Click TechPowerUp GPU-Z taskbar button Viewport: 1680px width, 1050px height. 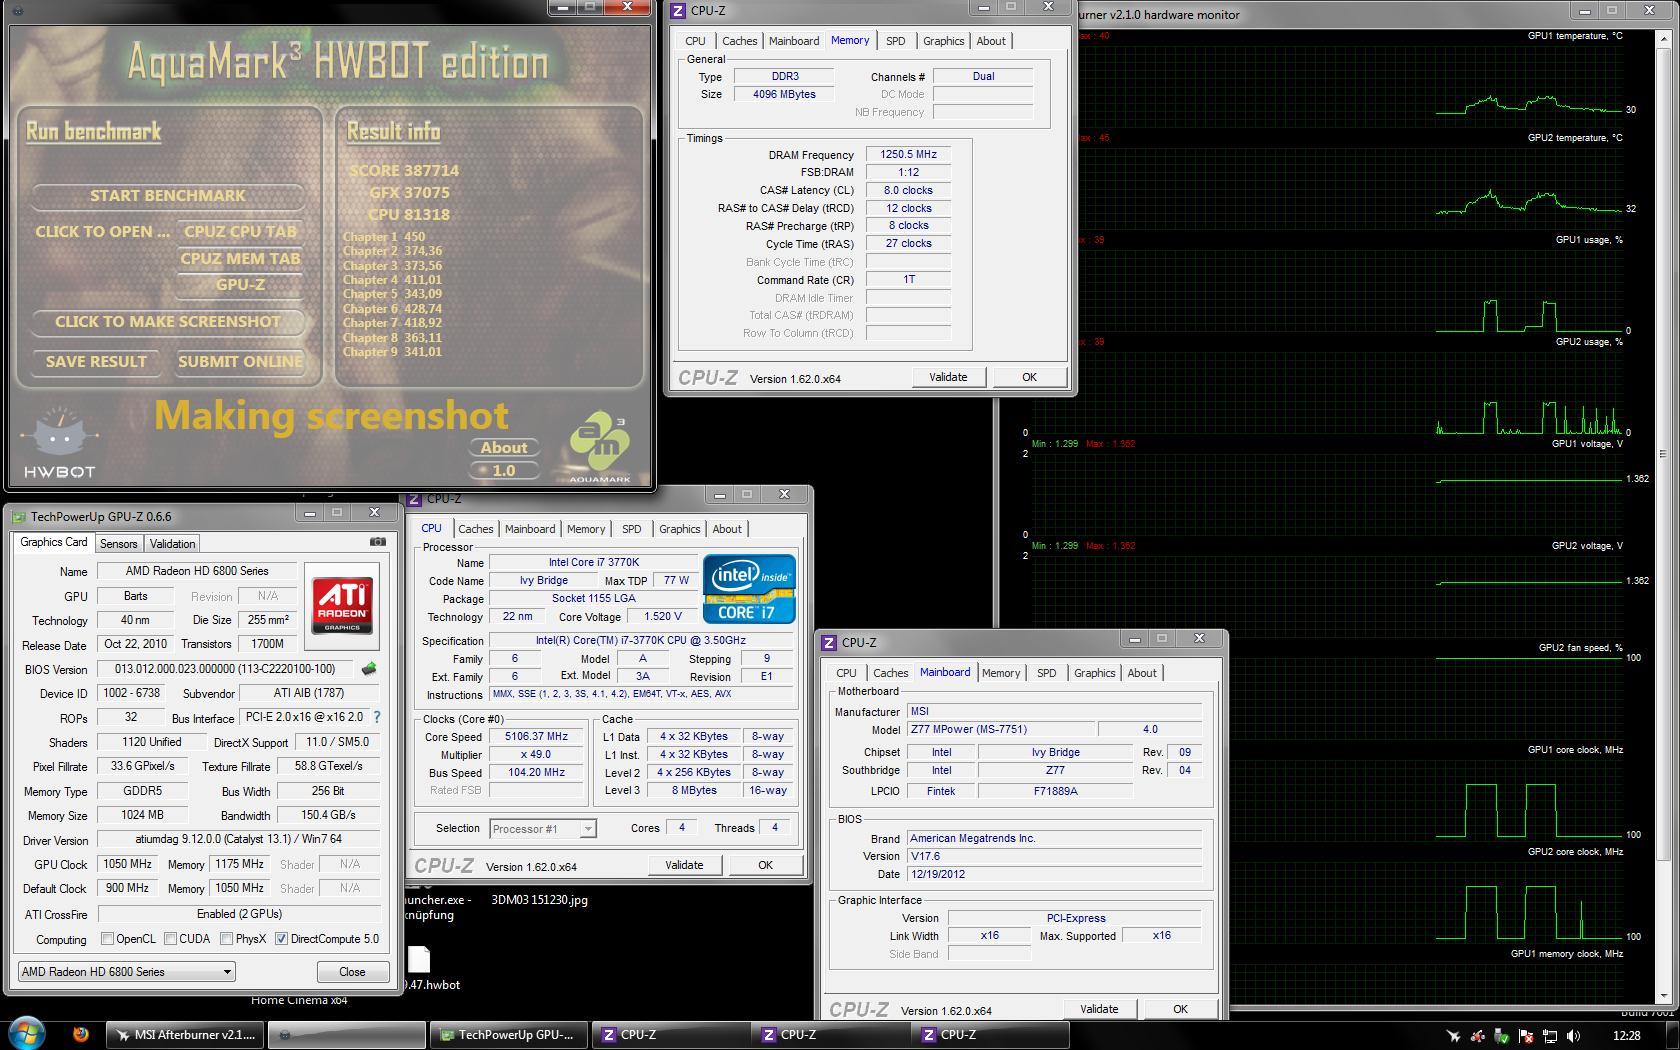pyautogui.click(x=508, y=1035)
